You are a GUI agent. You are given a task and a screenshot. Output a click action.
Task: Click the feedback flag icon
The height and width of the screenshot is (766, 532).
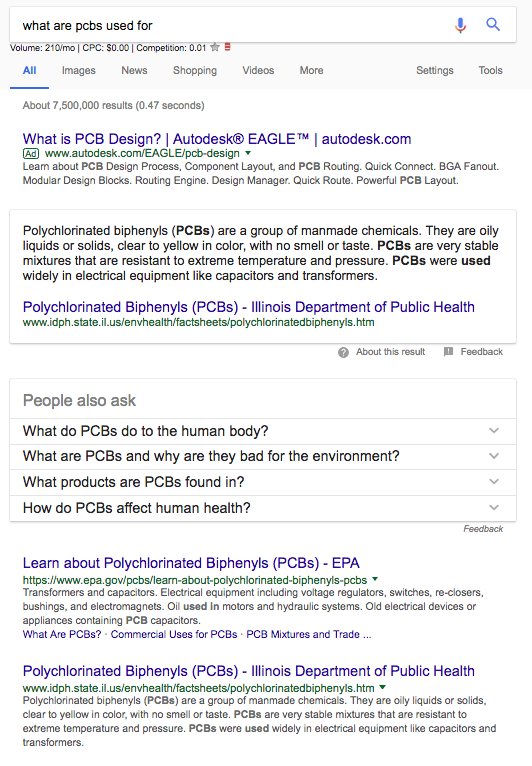(x=448, y=351)
